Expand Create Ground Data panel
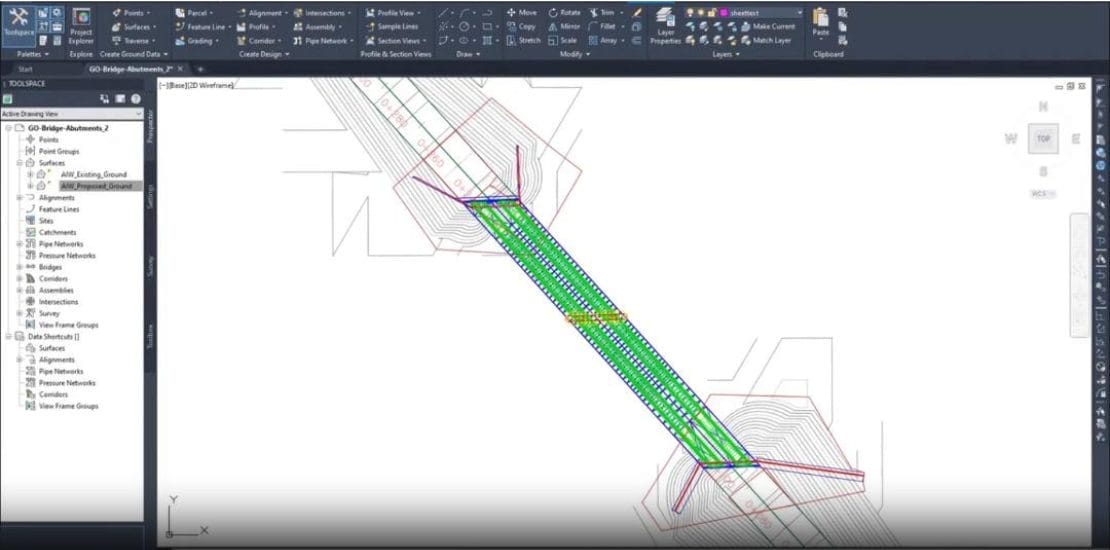Screen dimensions: 1110x550 click(134, 54)
